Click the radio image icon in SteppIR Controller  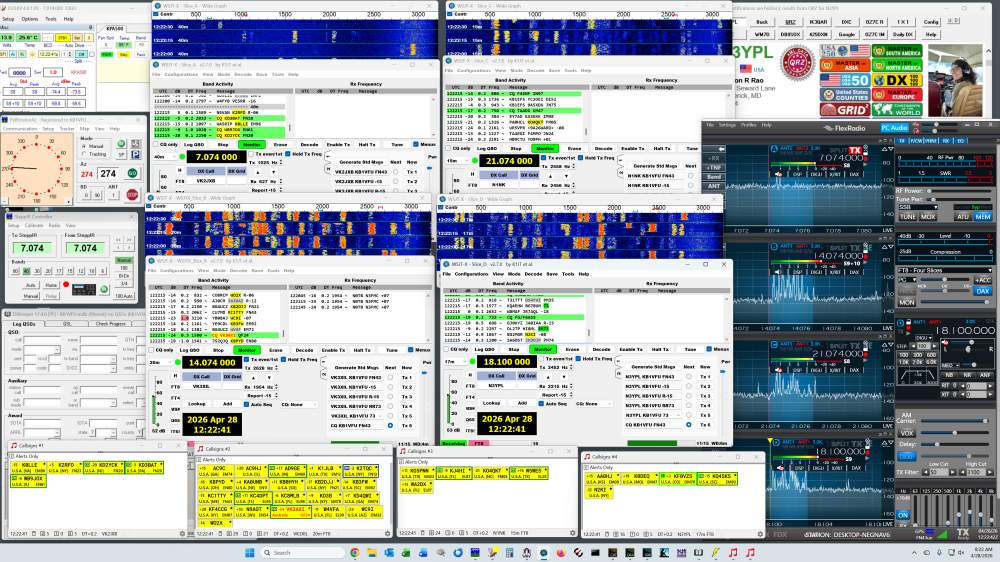click(84, 290)
